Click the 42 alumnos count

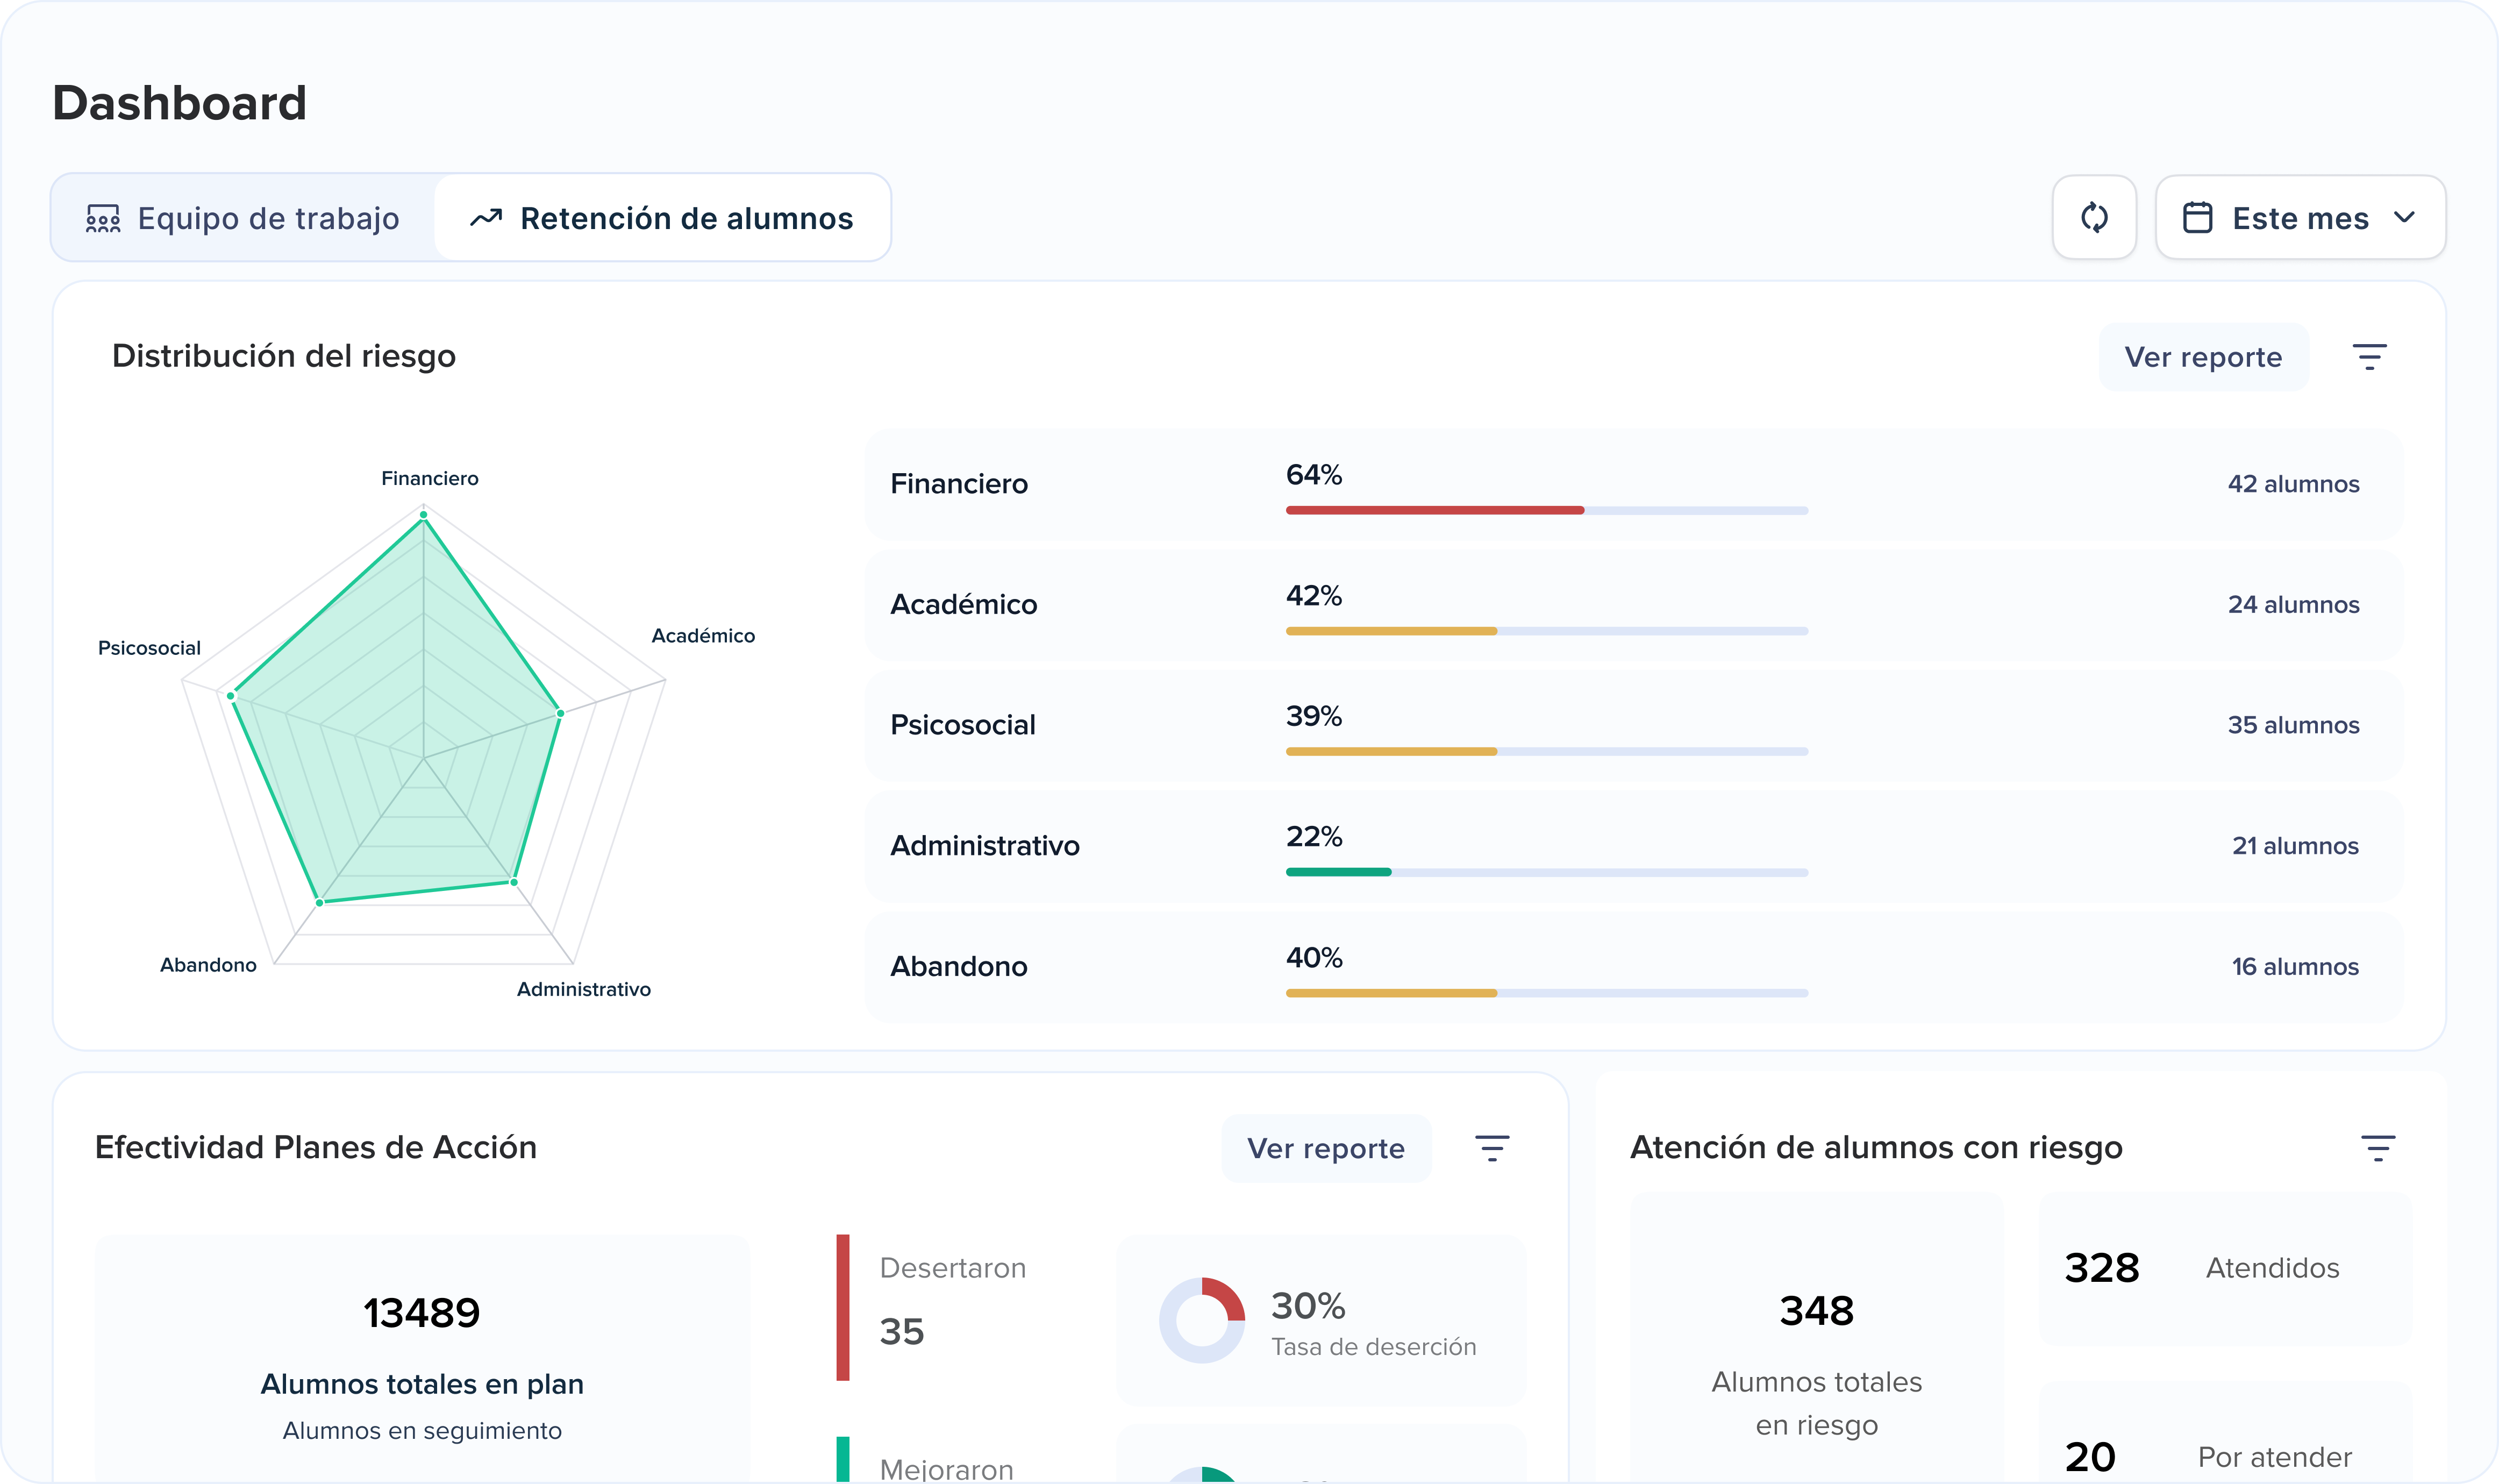click(x=2293, y=484)
